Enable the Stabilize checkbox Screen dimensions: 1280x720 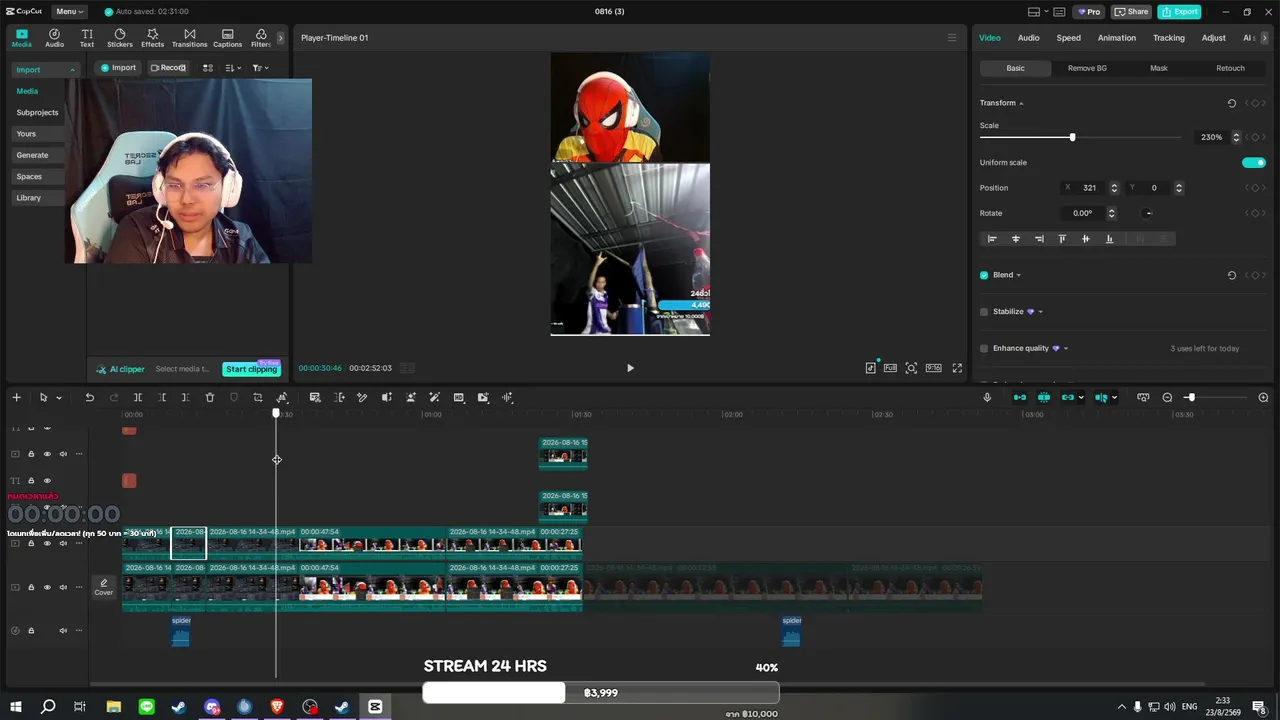[984, 312]
